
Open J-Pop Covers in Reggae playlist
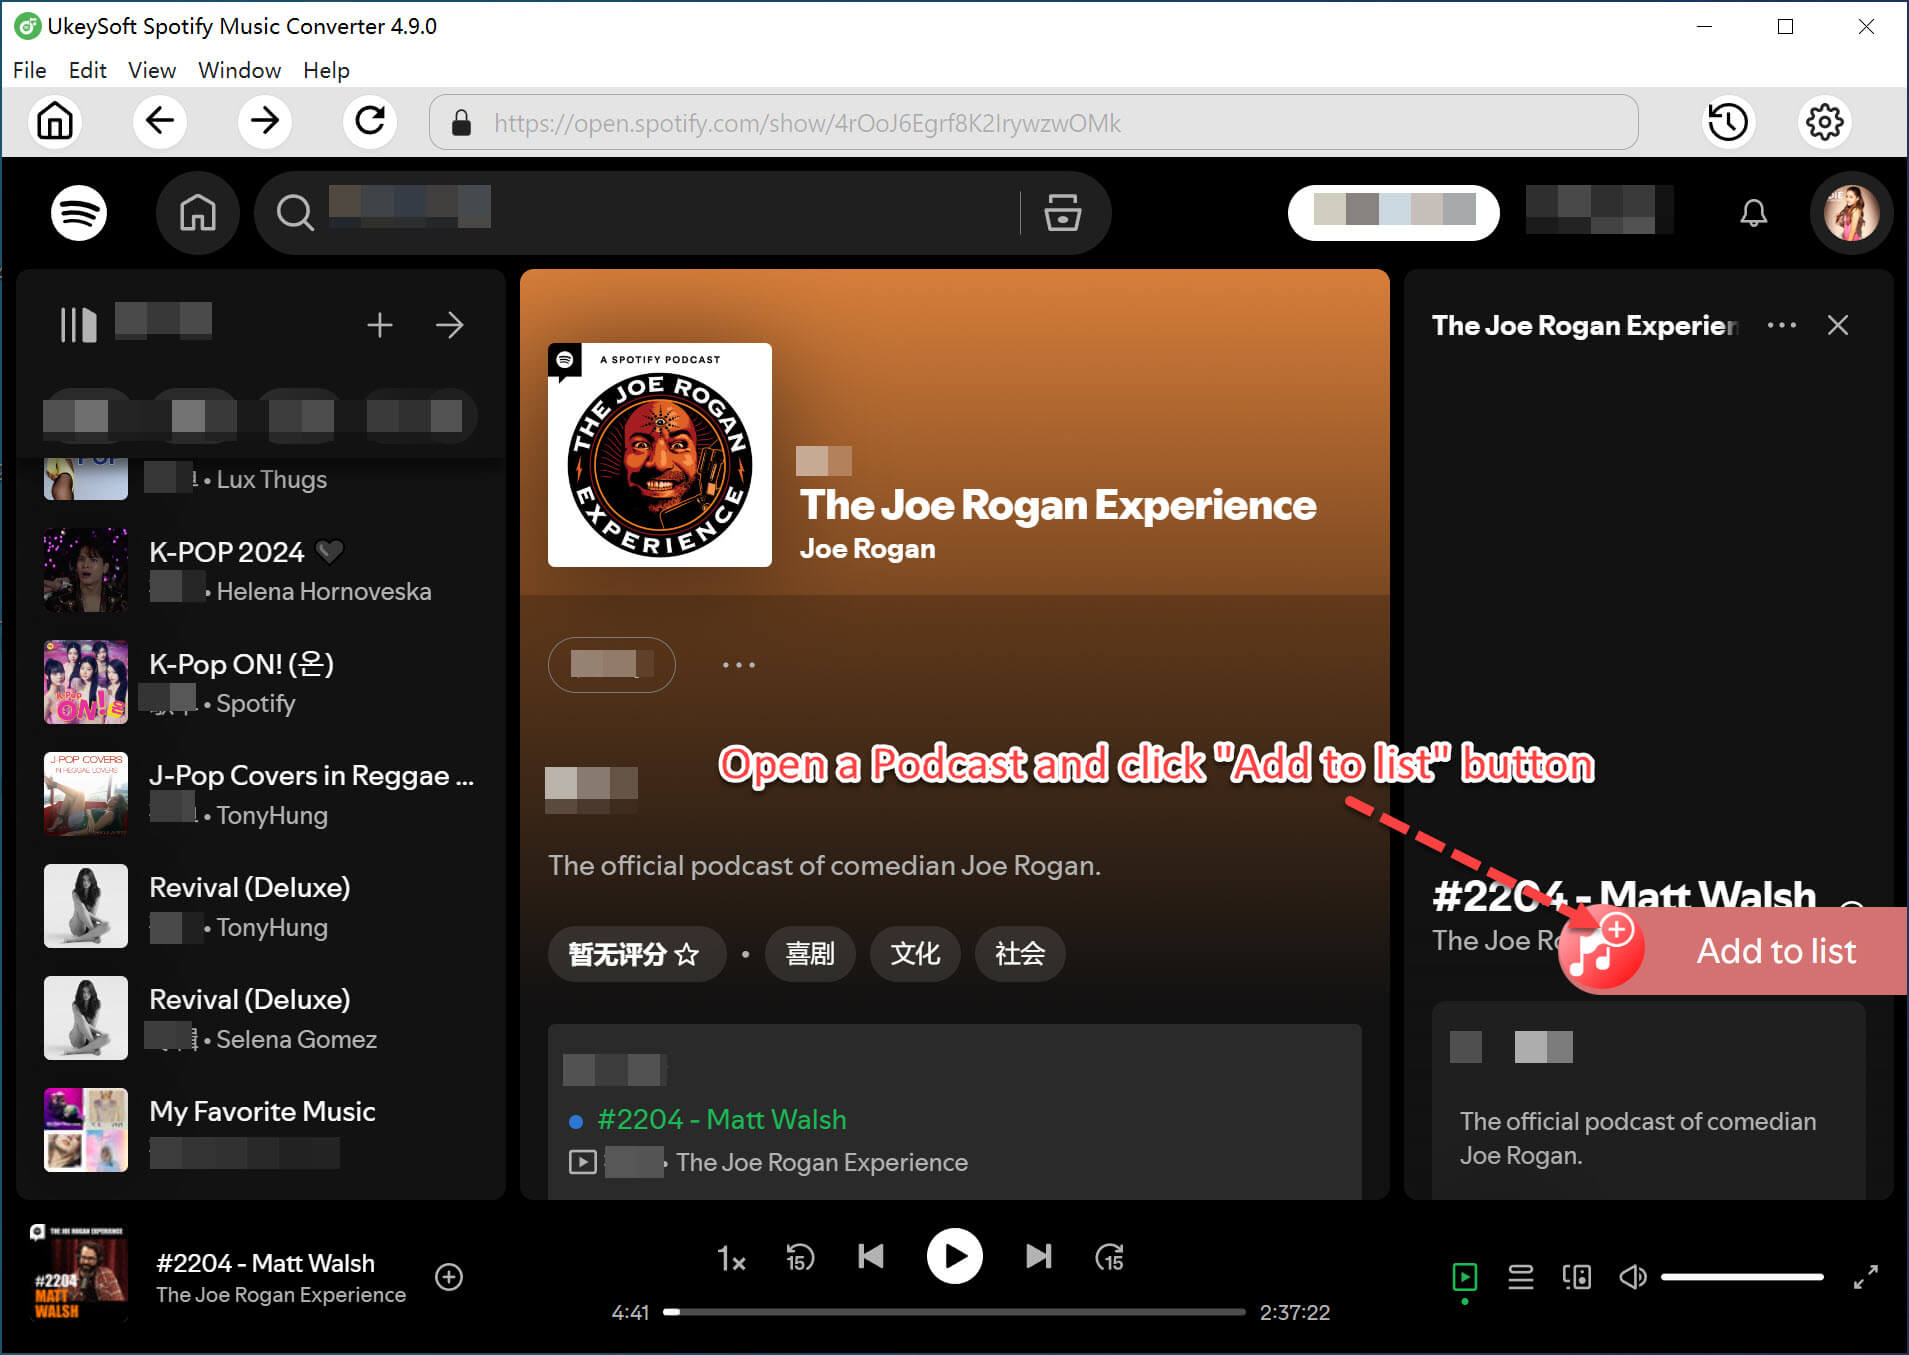coord(261,794)
